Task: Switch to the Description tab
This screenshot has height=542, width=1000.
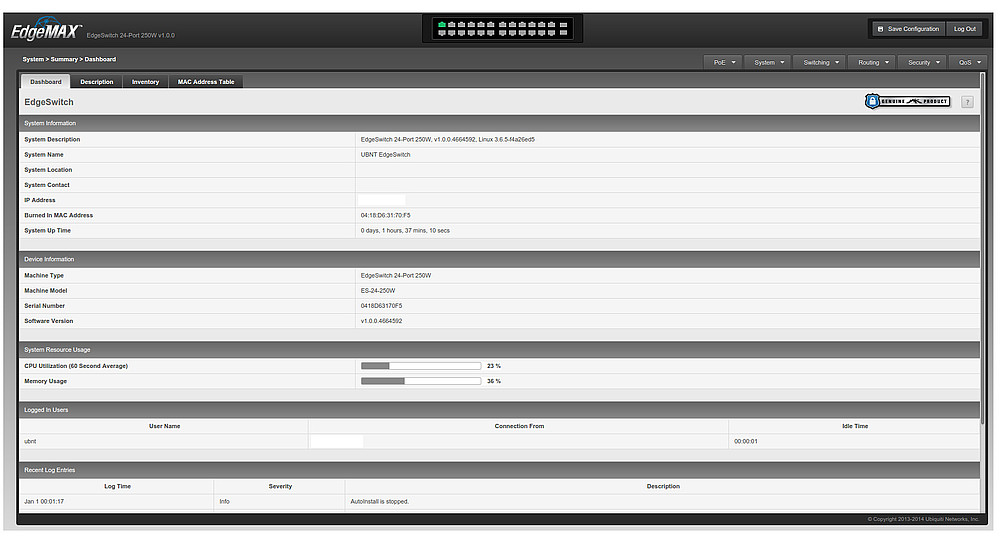Action: click(97, 82)
